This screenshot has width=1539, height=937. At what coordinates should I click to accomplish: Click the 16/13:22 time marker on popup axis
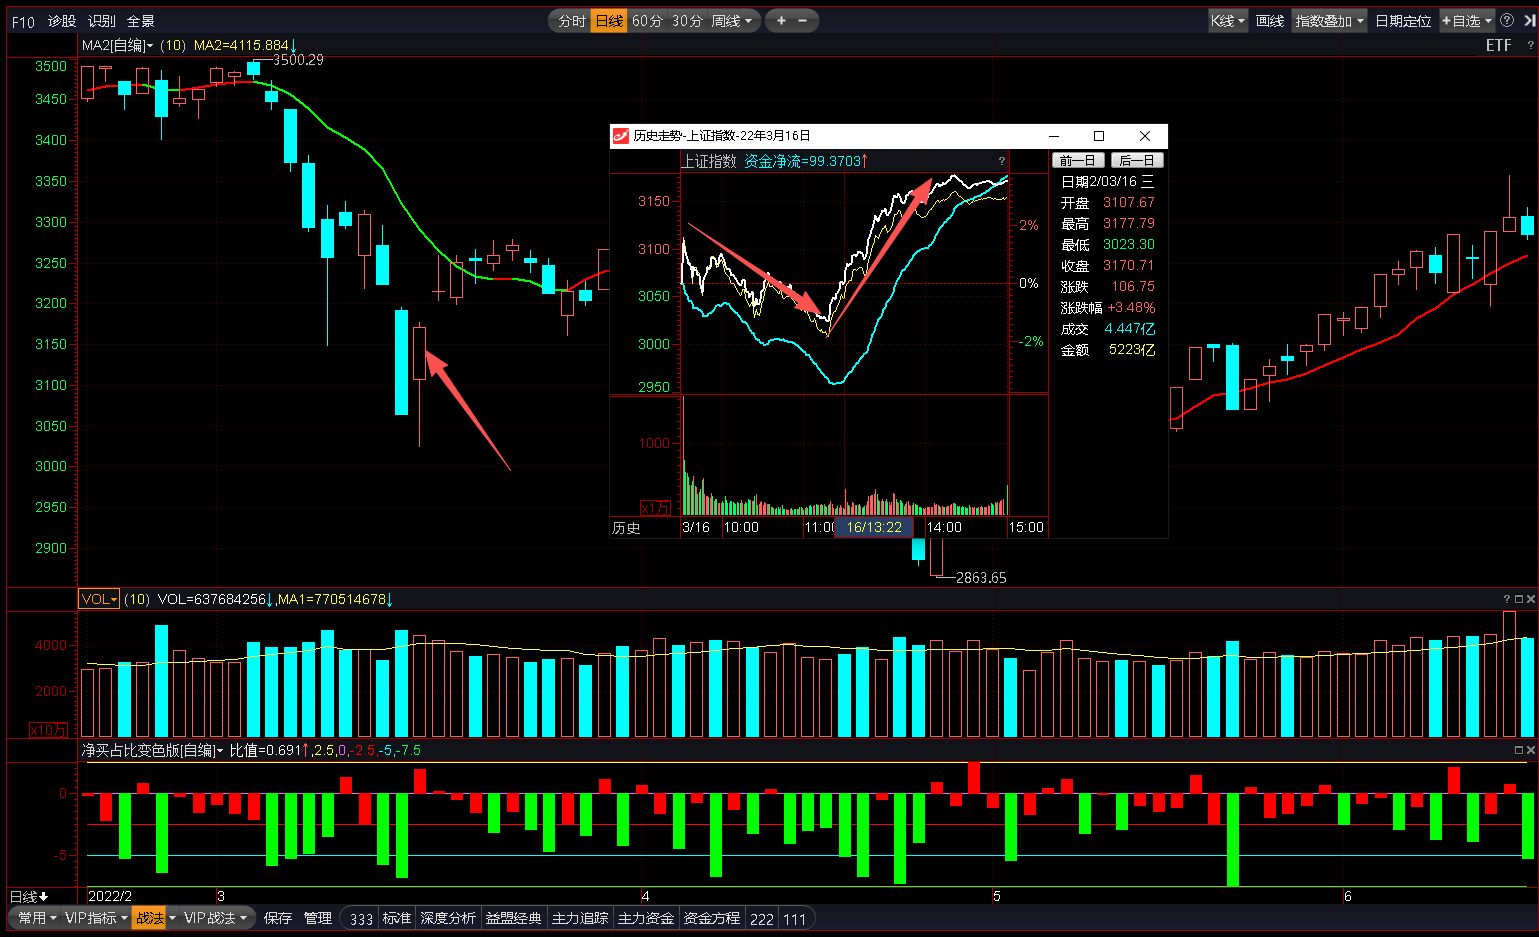874,527
